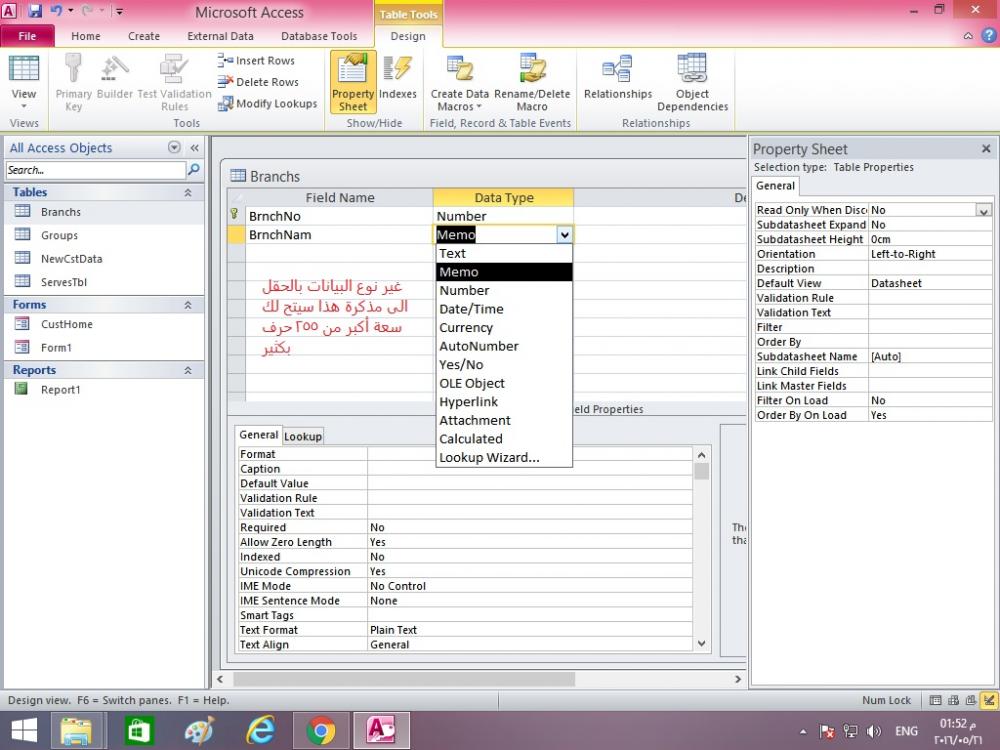The width and height of the screenshot is (1000, 750).
Task: Open the File tab
Action: coord(27,36)
